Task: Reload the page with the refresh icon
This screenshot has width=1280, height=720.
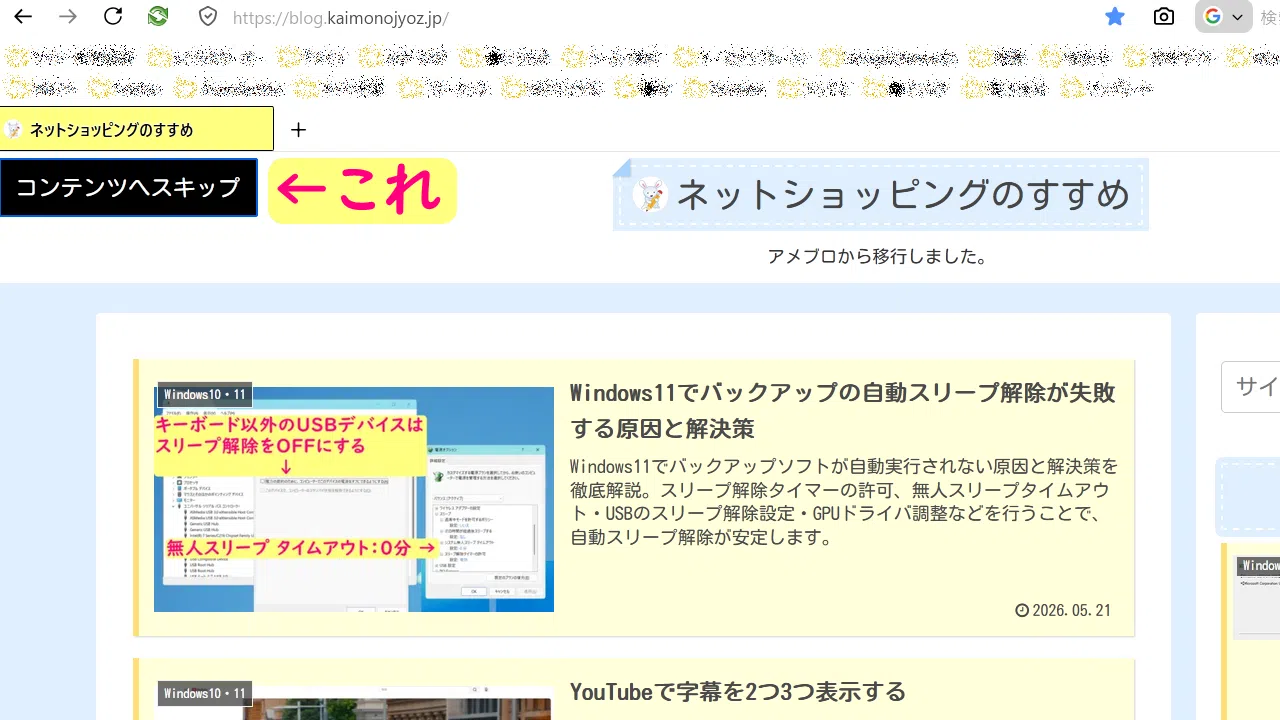Action: [113, 17]
